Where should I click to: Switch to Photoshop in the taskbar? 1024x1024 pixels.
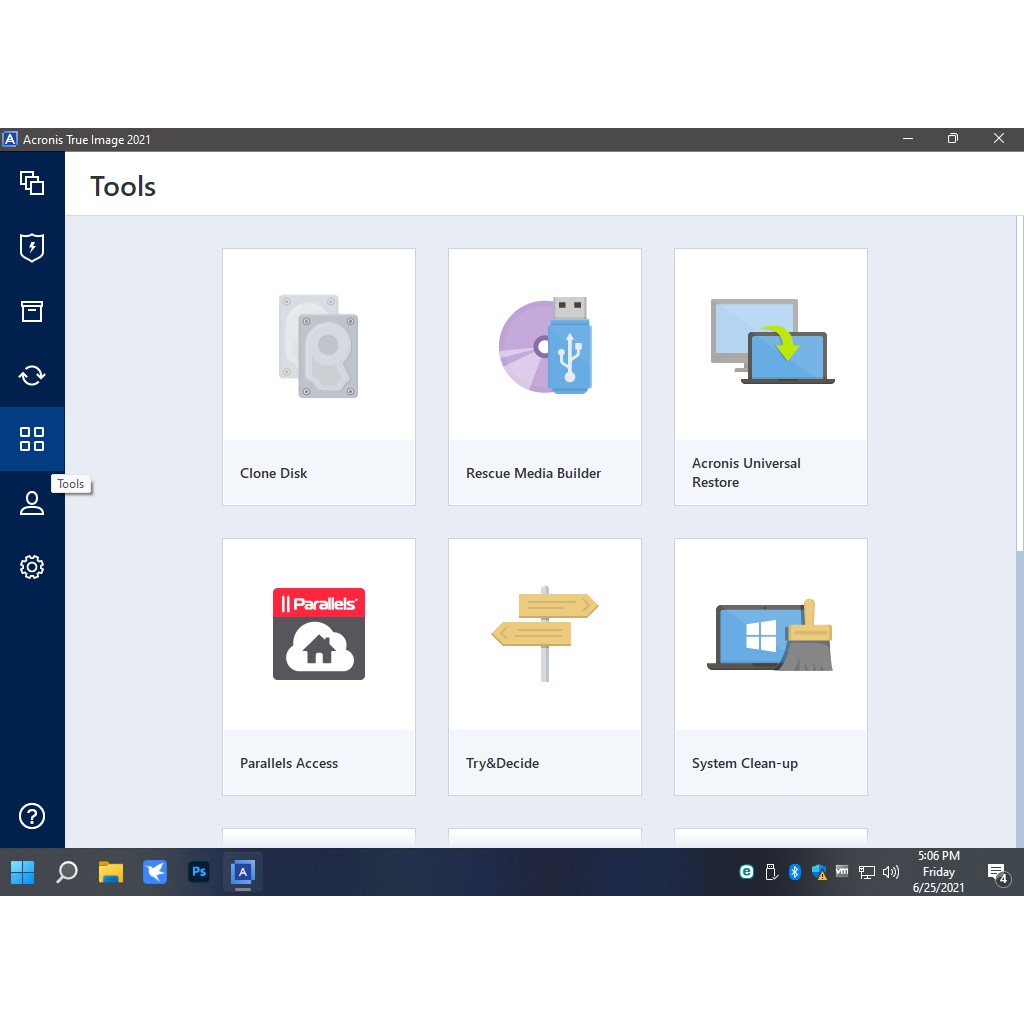tap(198, 872)
